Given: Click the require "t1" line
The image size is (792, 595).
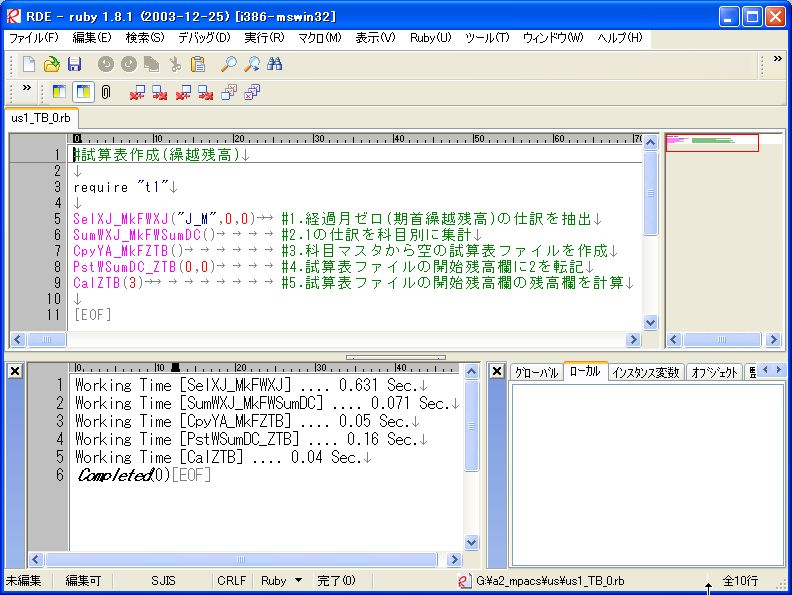Looking at the screenshot, I should tap(121, 187).
